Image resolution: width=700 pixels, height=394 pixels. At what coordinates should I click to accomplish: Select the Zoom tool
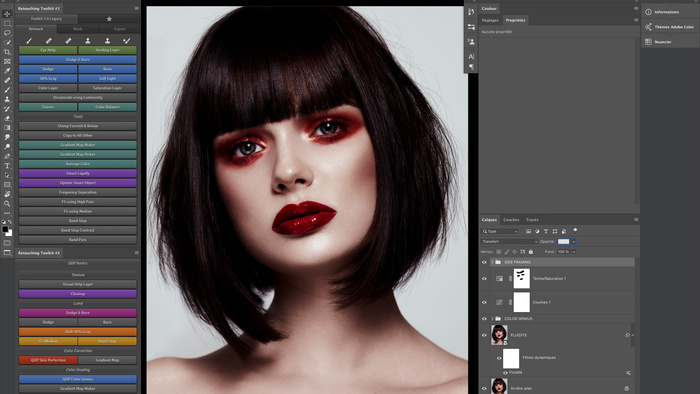click(x=7, y=203)
